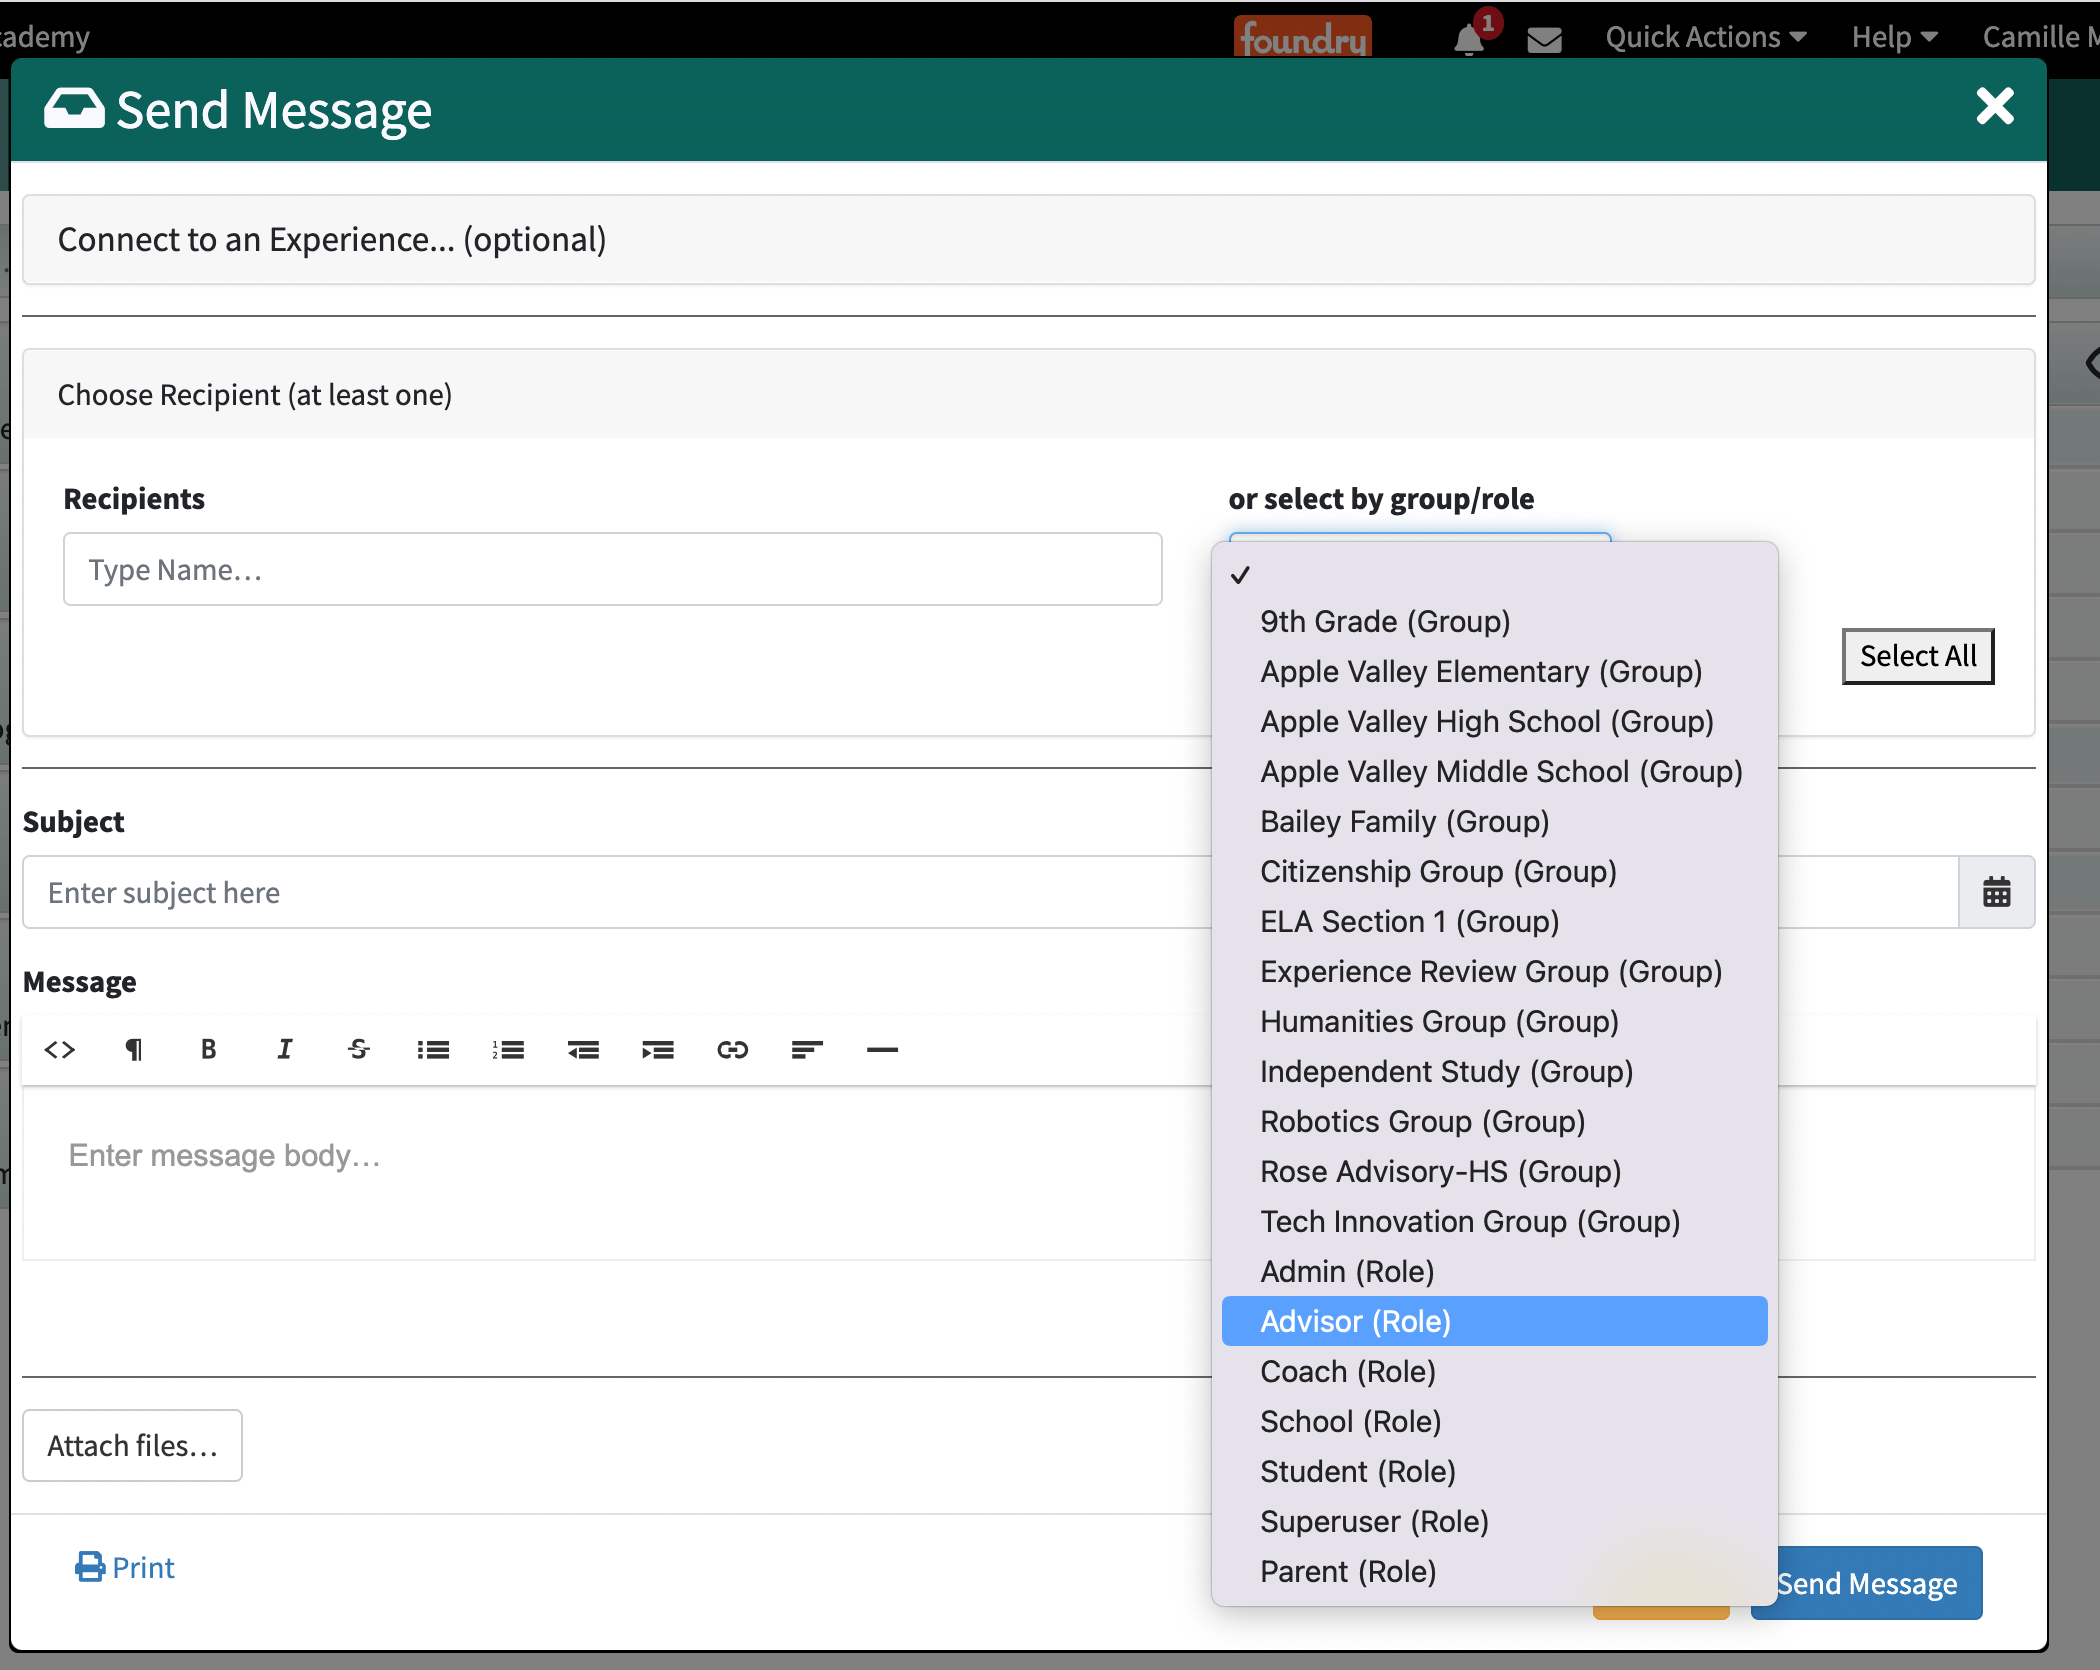2100x1670 pixels.
Task: Switch to HTML code view
Action: tap(60, 1049)
